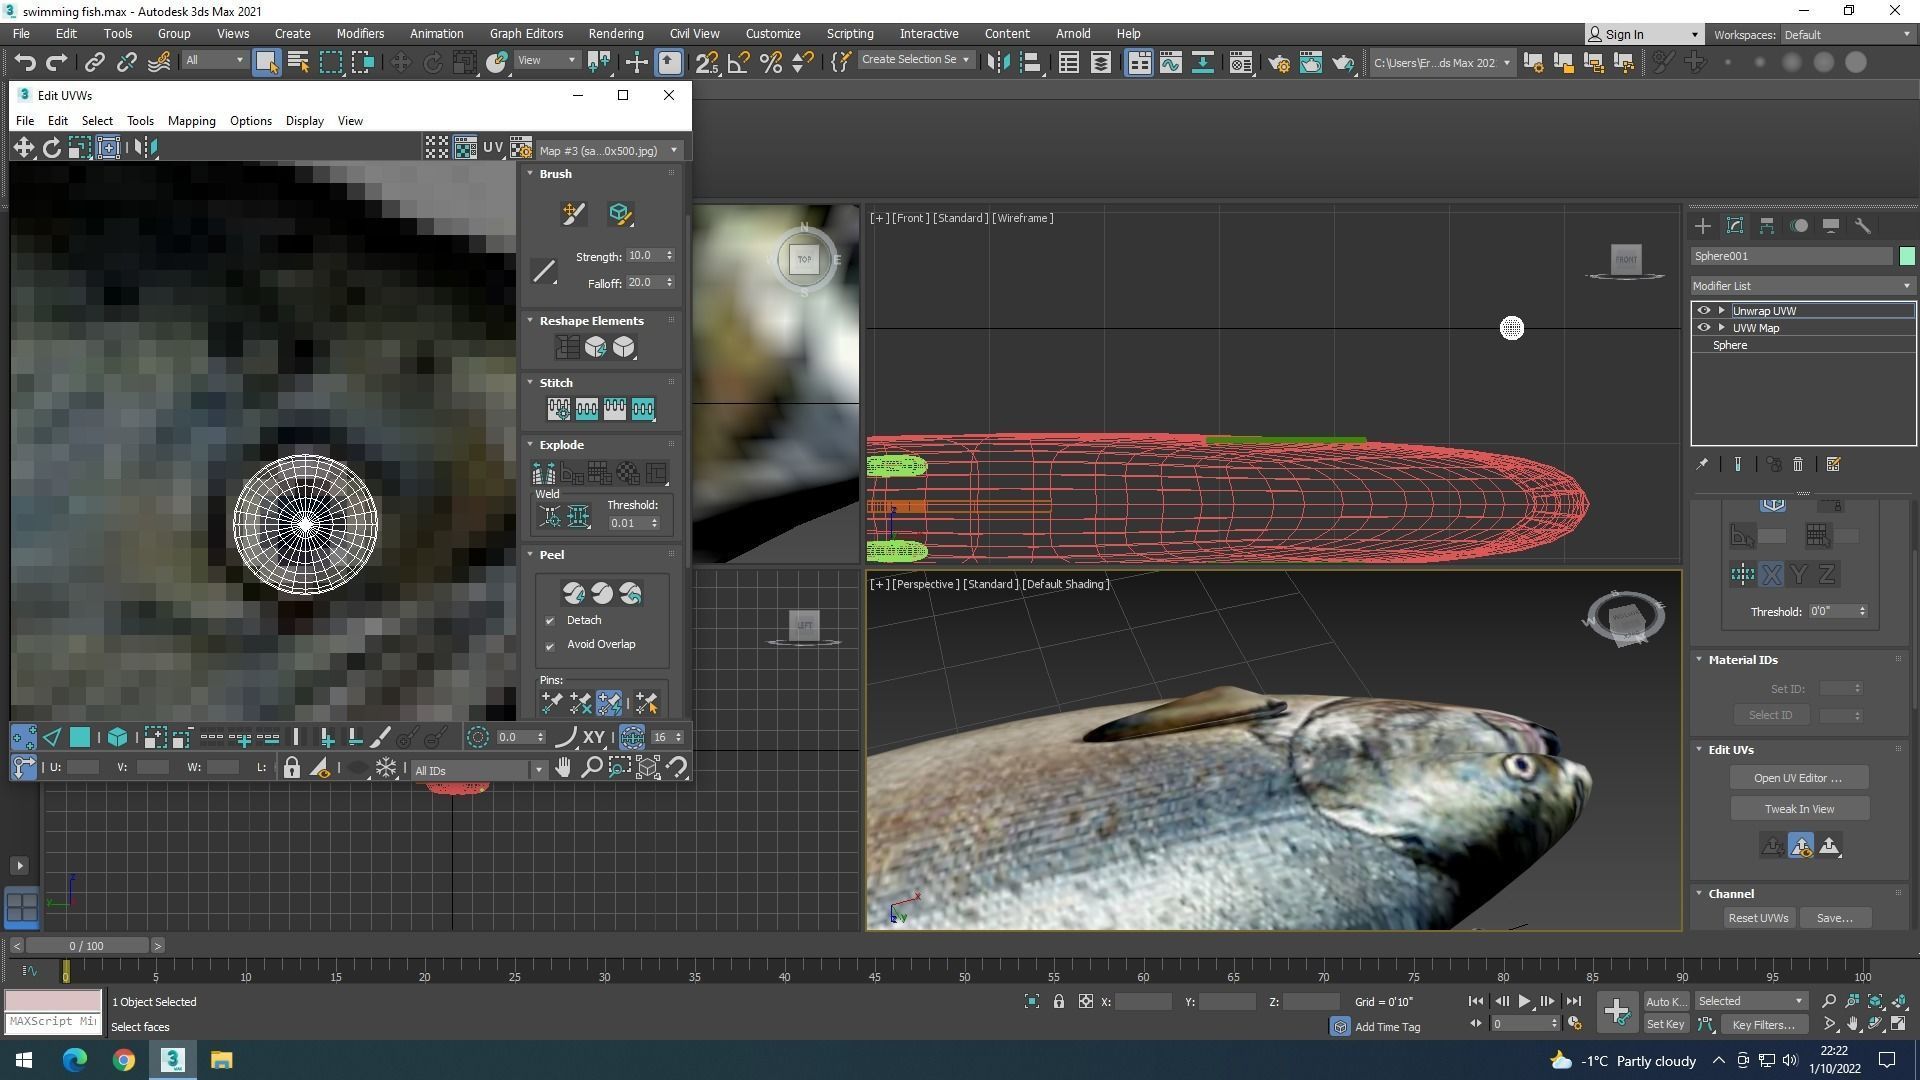Click the Weld target icon in Explode rollout
The image size is (1920, 1080).
(549, 516)
